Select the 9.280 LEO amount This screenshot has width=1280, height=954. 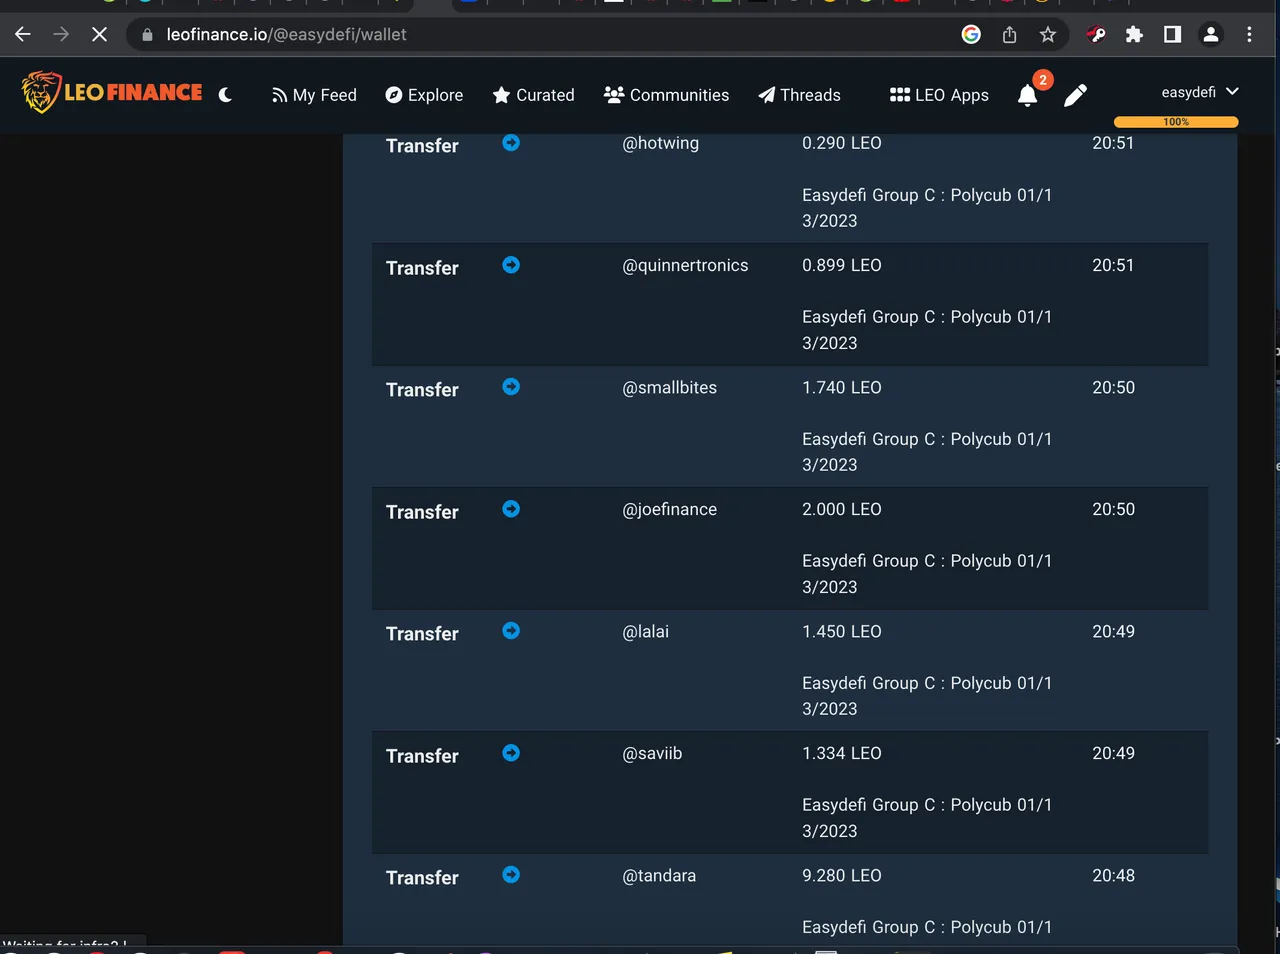coord(842,875)
